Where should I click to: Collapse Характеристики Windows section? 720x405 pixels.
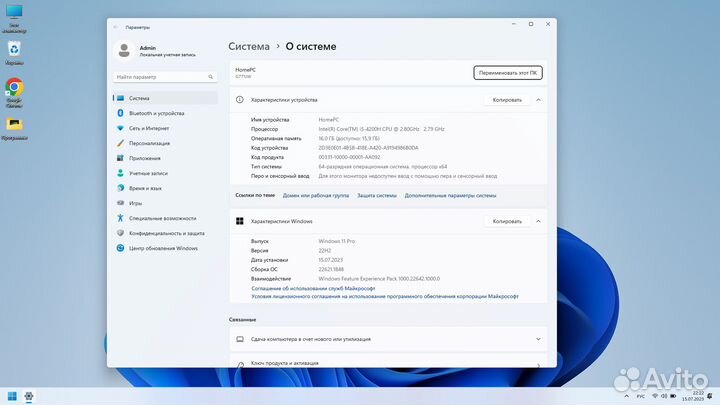pyautogui.click(x=539, y=221)
